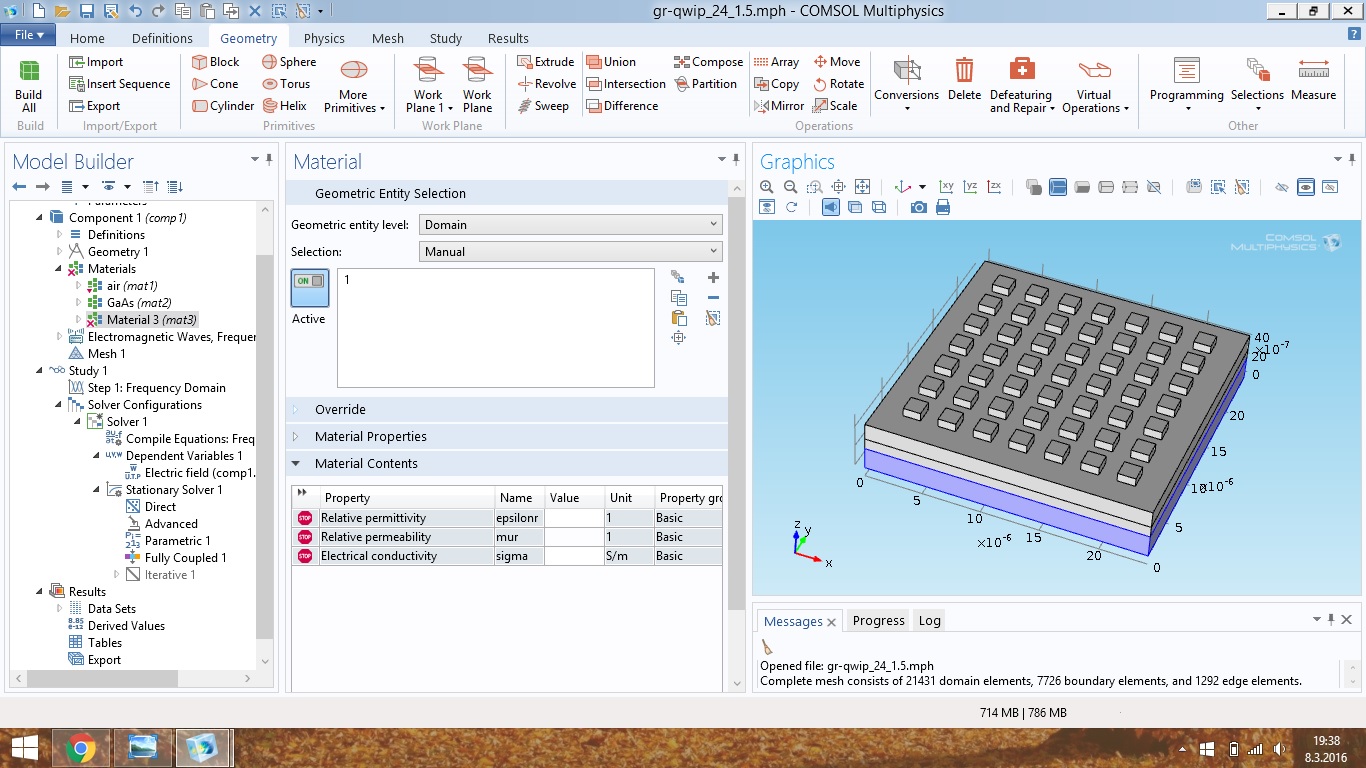Add to selection with plus button
Viewport: 1366px width, 768px height.
[713, 278]
